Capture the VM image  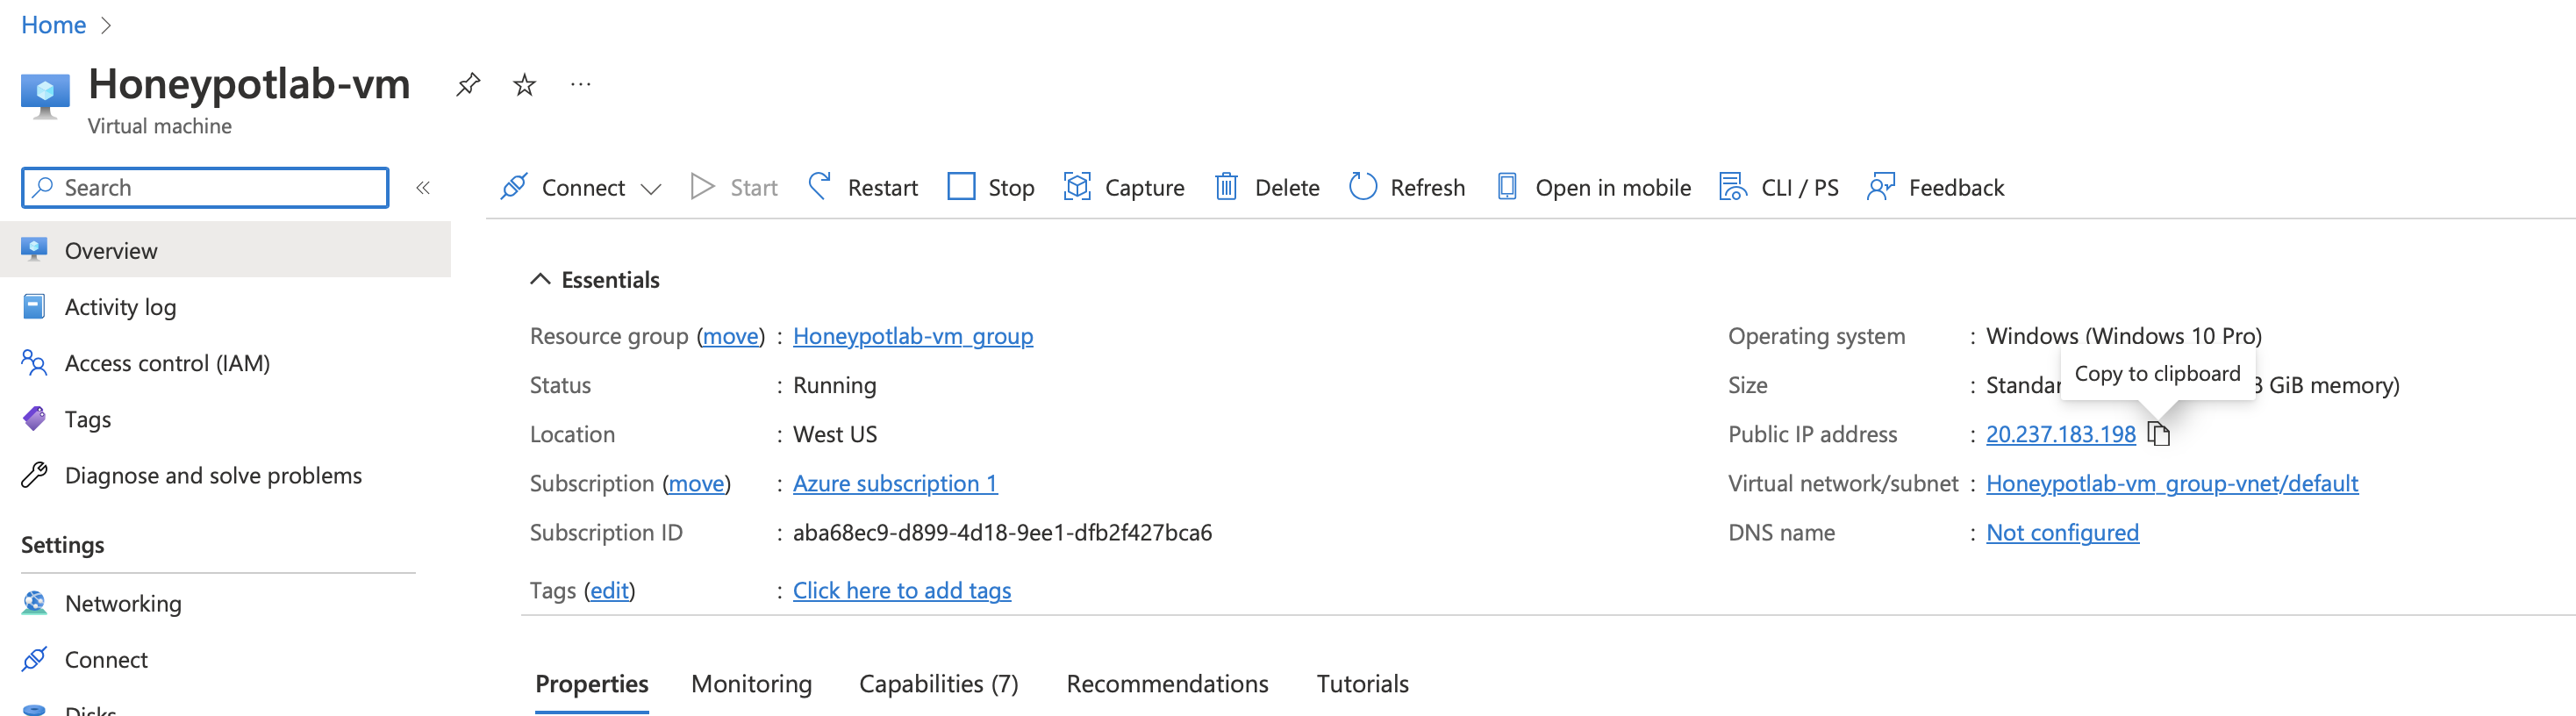(x=1124, y=187)
